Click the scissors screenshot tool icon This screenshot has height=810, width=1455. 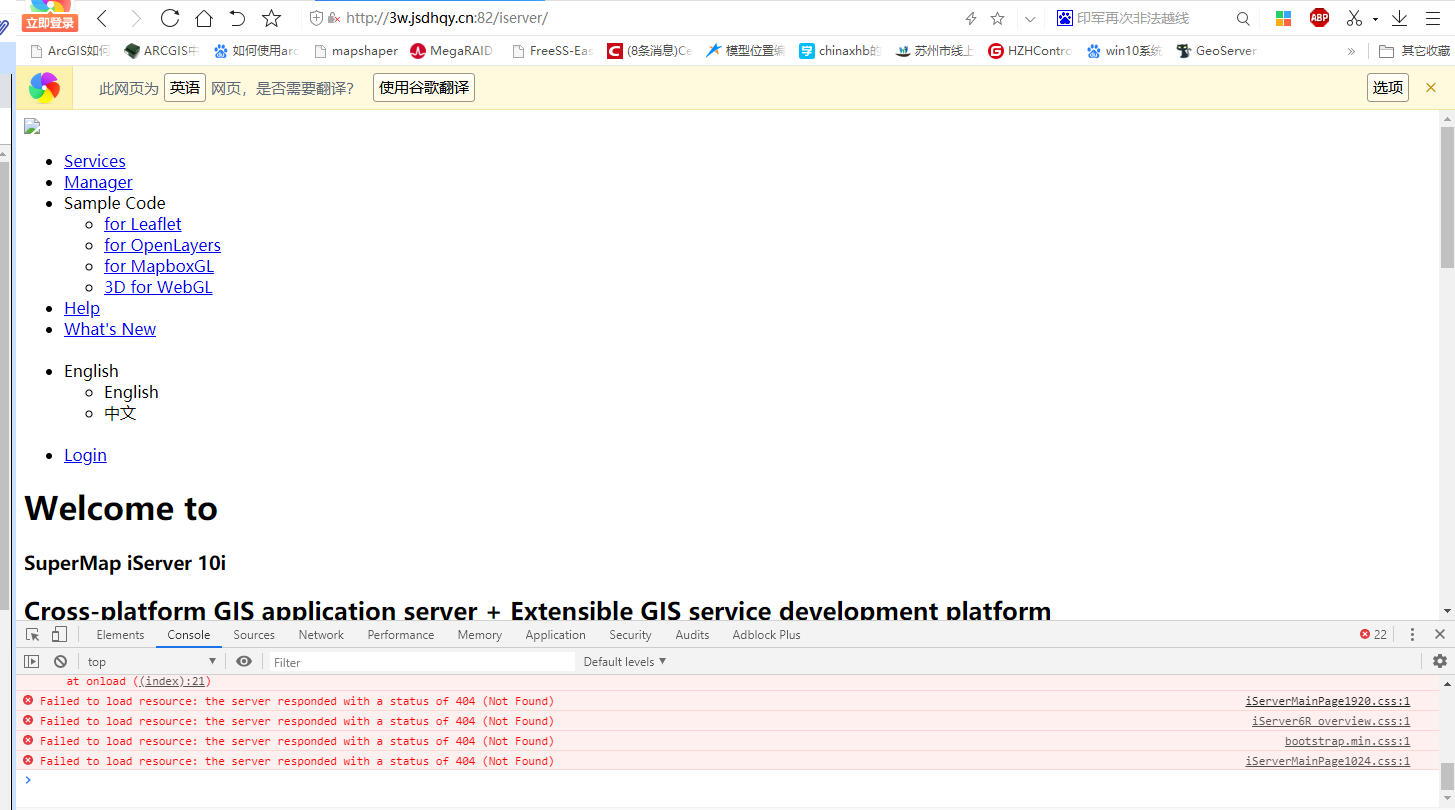click(x=1354, y=18)
